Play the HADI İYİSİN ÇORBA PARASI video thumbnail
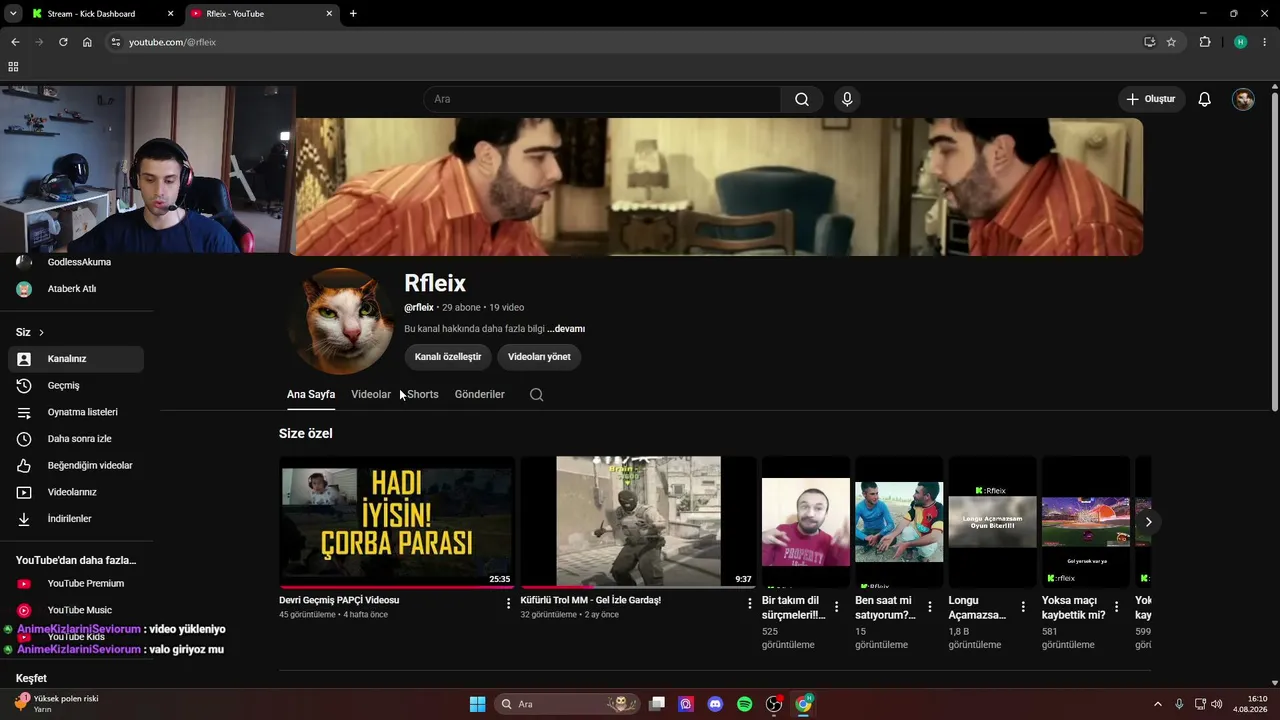 coord(397,522)
